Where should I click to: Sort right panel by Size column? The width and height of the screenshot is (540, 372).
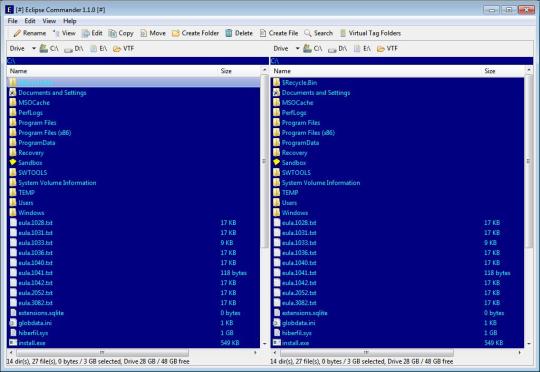click(503, 71)
